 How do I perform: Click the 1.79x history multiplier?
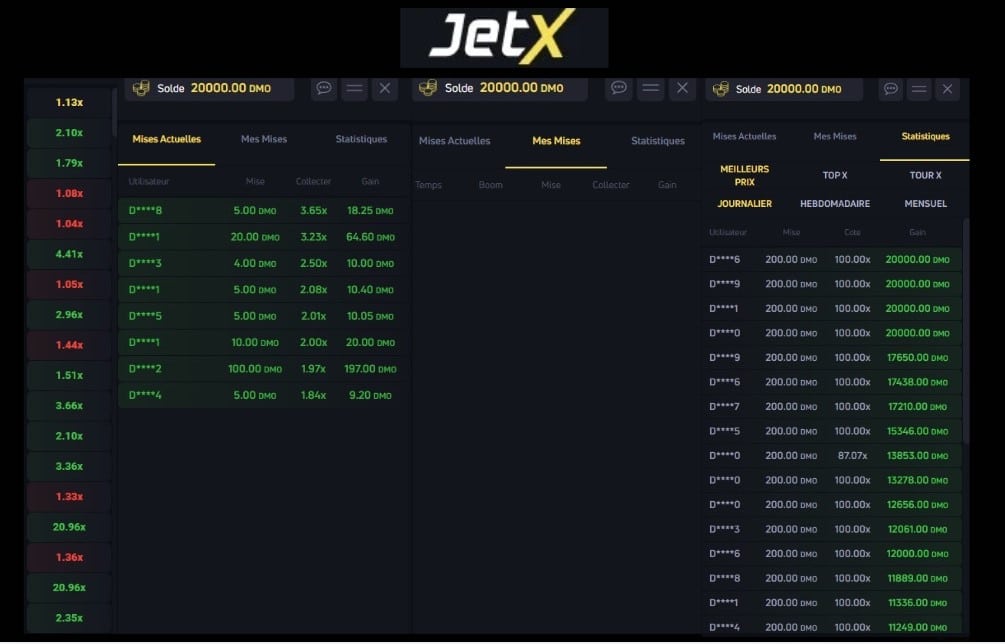coord(69,163)
